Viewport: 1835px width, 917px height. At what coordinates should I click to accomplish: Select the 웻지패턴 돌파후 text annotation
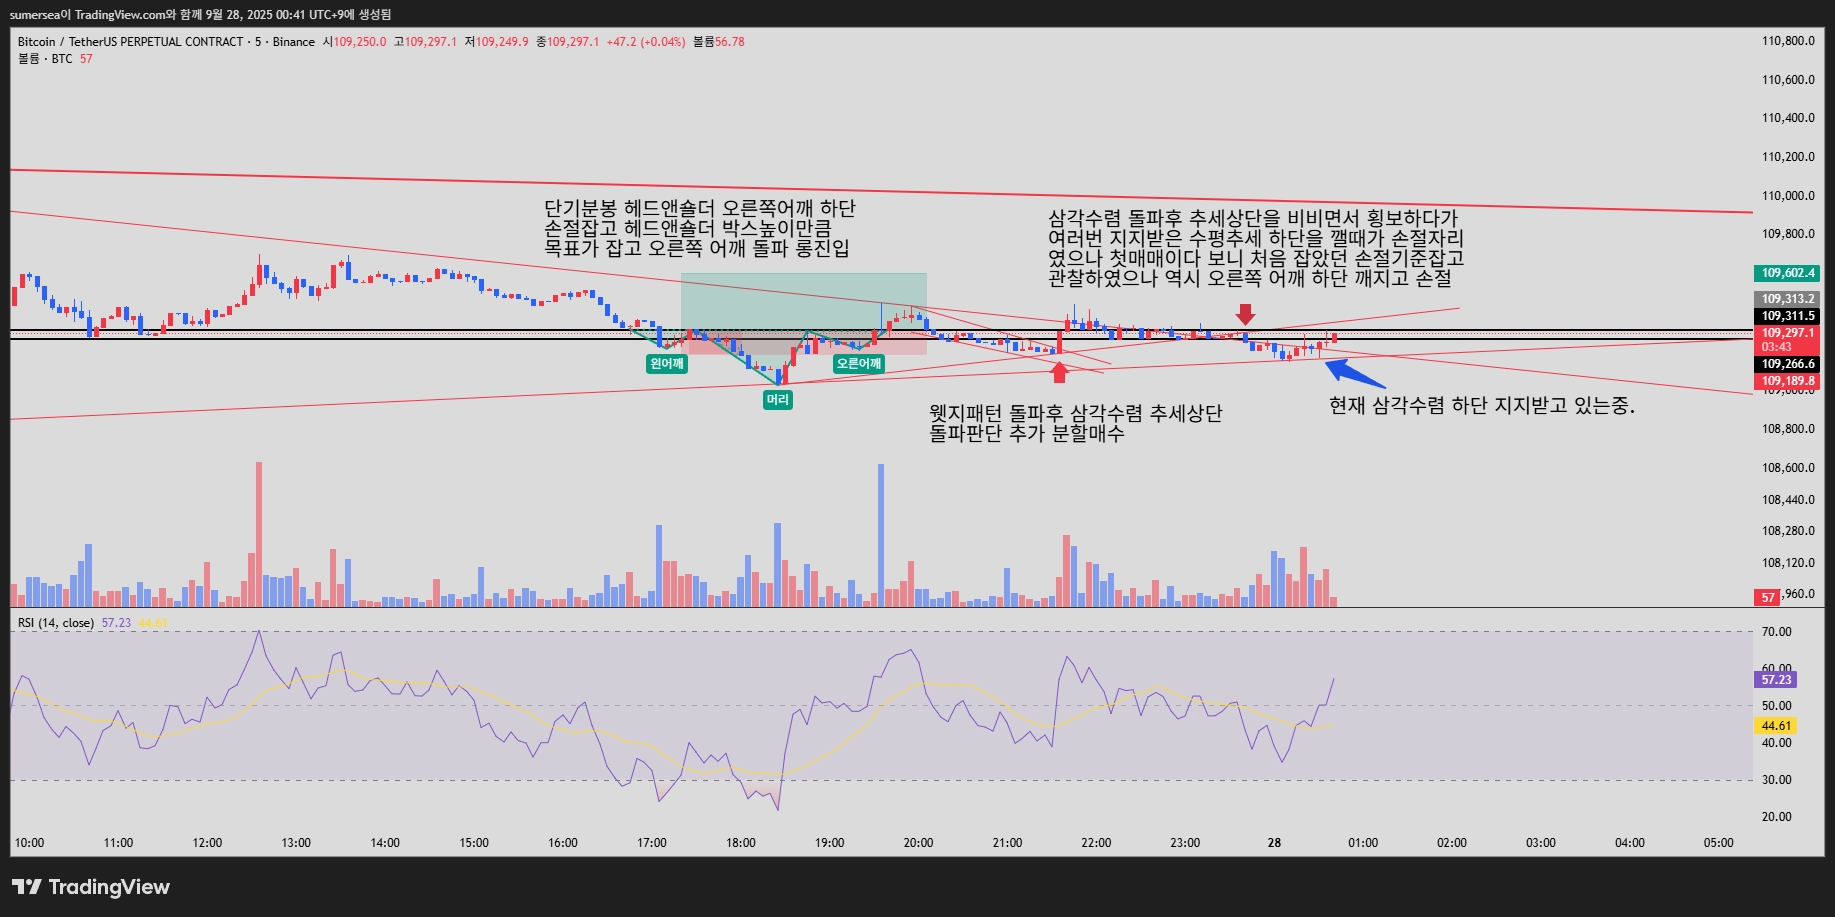1075,423
